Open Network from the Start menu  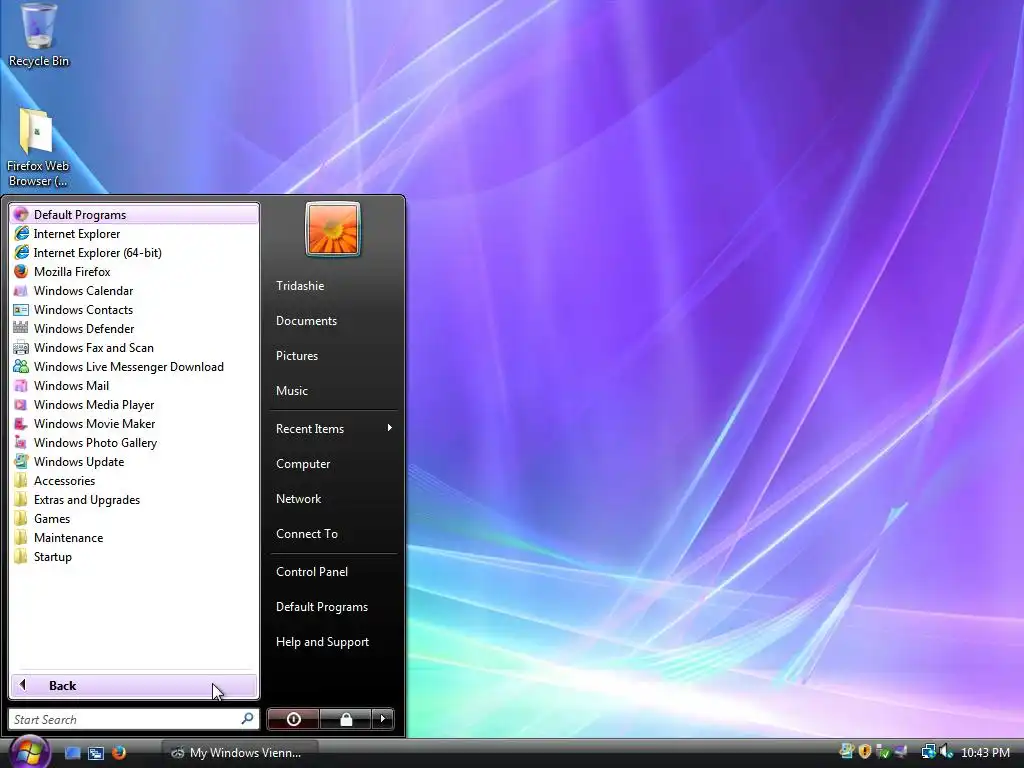click(x=333, y=498)
